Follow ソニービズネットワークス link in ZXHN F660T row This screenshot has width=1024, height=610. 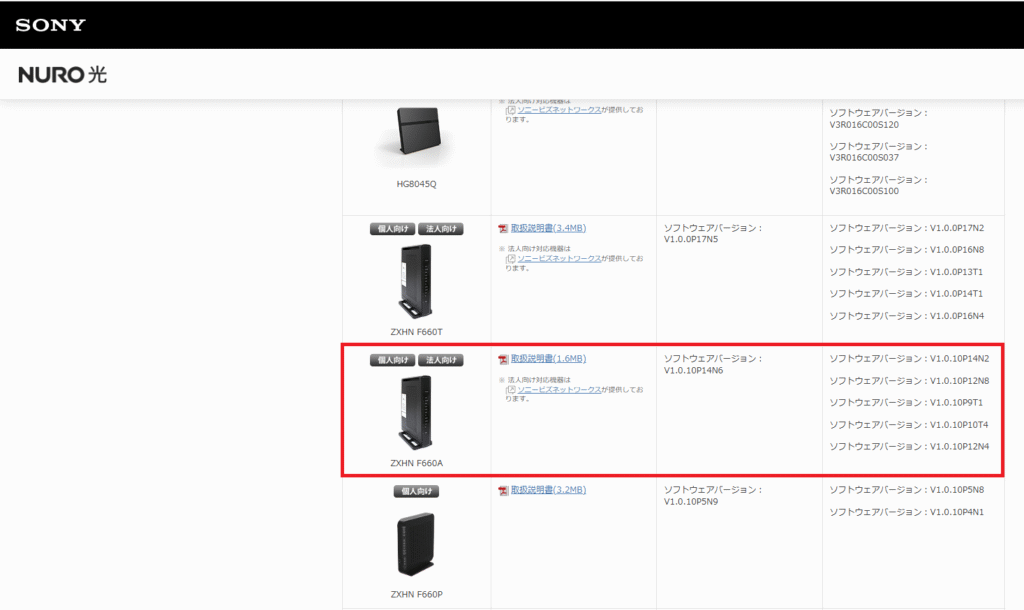pos(559,259)
